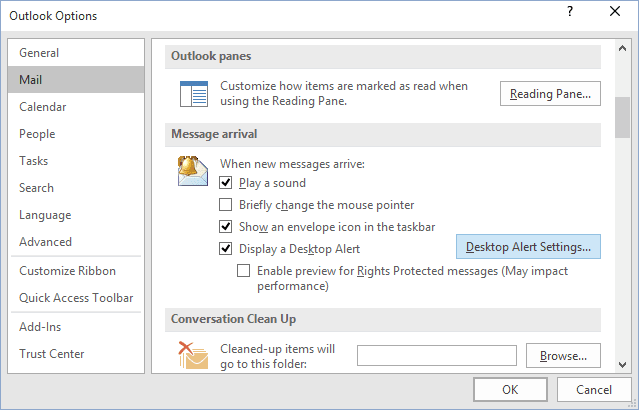Click the Help question mark icon
The height and width of the screenshot is (410, 639).
point(570,11)
